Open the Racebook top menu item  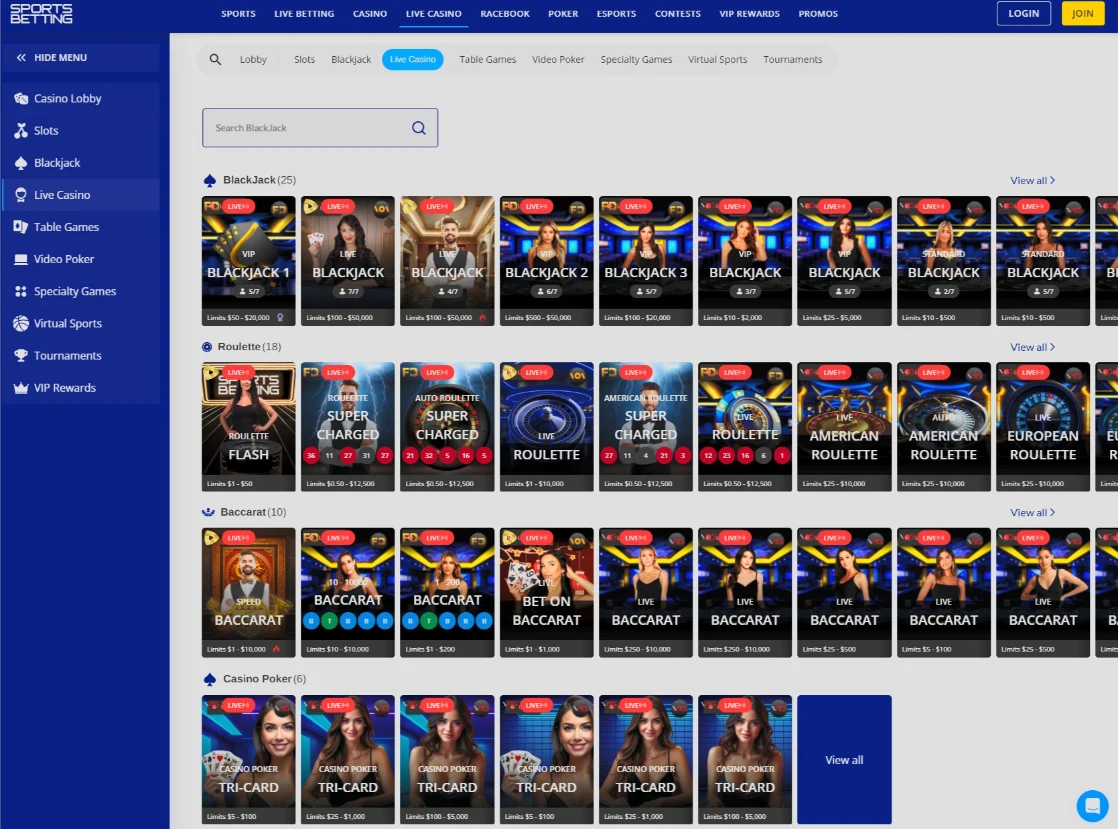tap(504, 14)
